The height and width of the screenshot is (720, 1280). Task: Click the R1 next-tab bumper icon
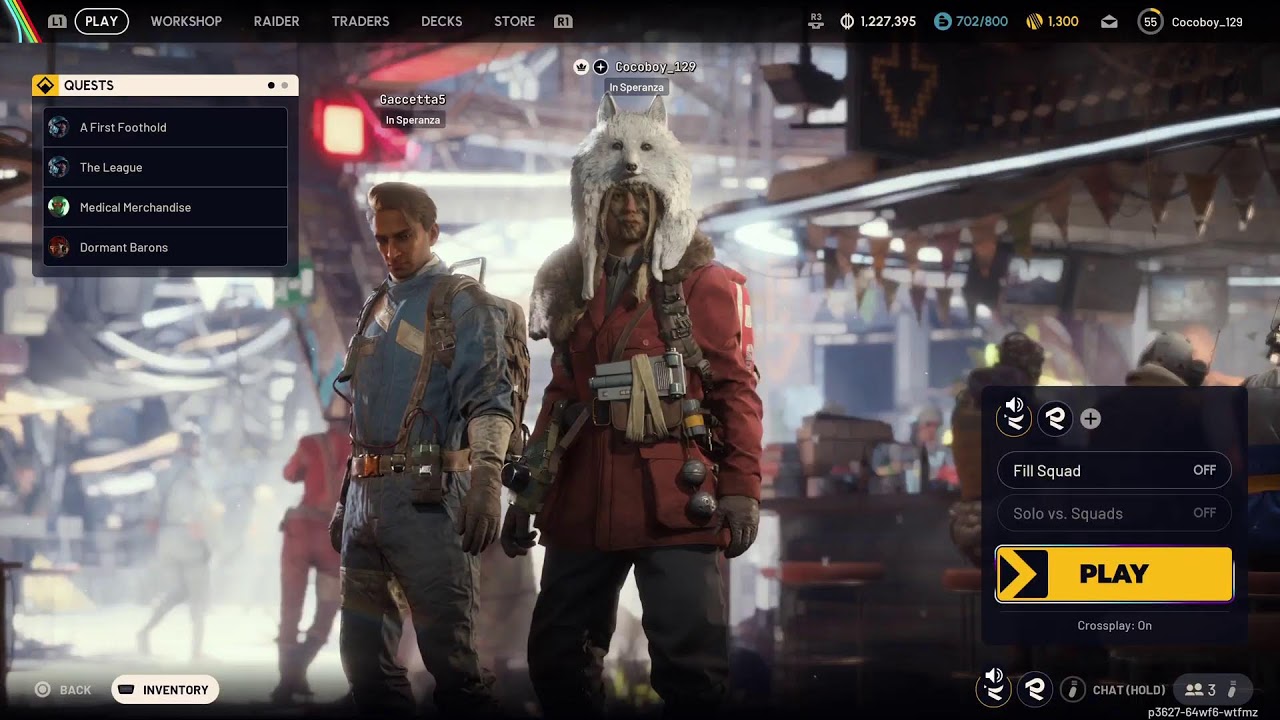pyautogui.click(x=562, y=21)
